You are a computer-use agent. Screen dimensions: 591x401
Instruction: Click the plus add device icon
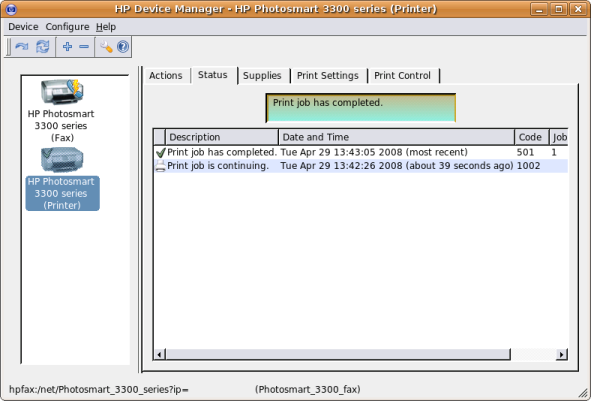(67, 47)
